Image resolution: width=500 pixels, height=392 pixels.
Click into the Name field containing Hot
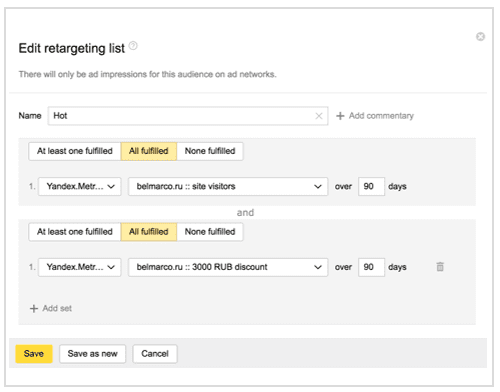(x=188, y=116)
